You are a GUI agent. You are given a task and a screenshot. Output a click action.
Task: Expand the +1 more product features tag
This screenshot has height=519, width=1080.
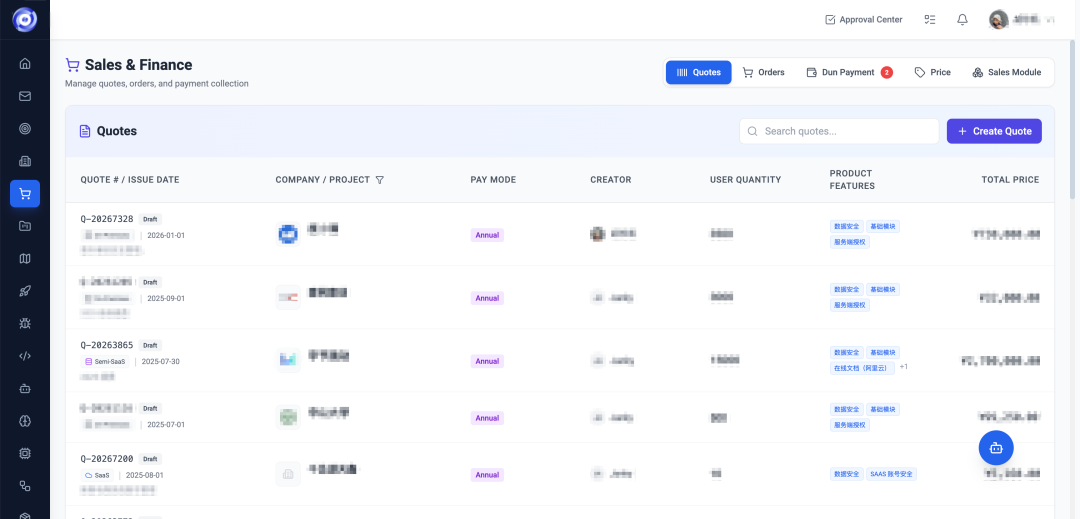[904, 367]
